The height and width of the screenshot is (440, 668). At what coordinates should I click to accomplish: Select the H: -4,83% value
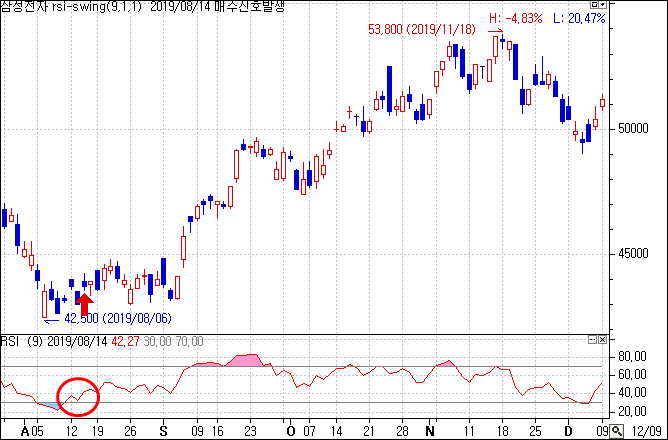point(515,18)
